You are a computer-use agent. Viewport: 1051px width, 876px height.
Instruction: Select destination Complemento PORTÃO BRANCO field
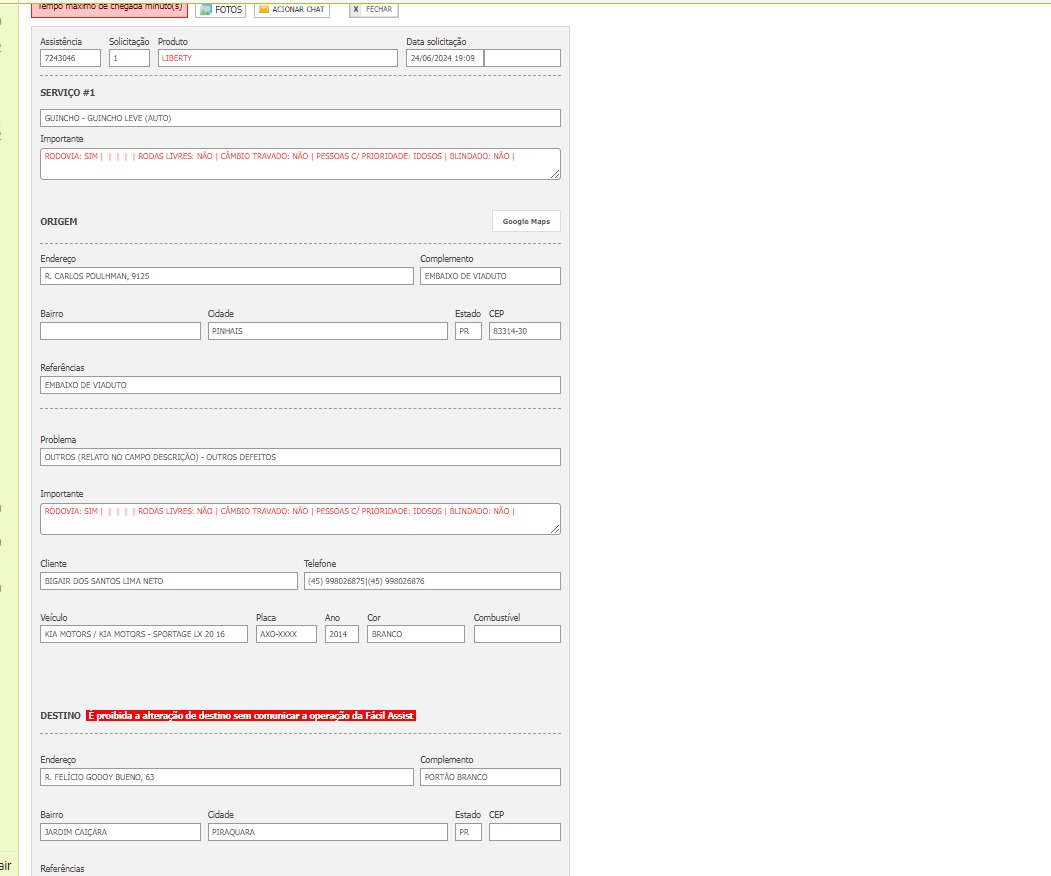click(x=490, y=777)
